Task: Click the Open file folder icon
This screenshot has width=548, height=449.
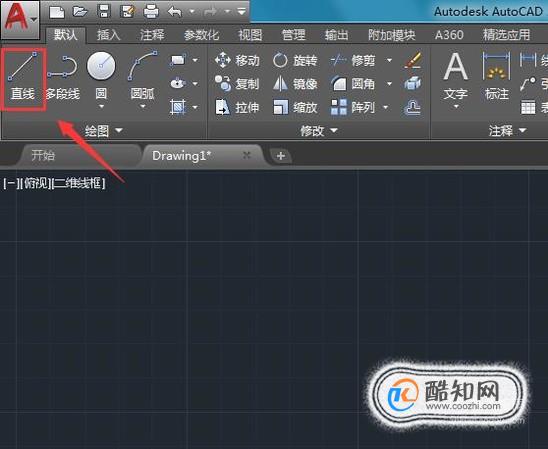Action: 80,12
